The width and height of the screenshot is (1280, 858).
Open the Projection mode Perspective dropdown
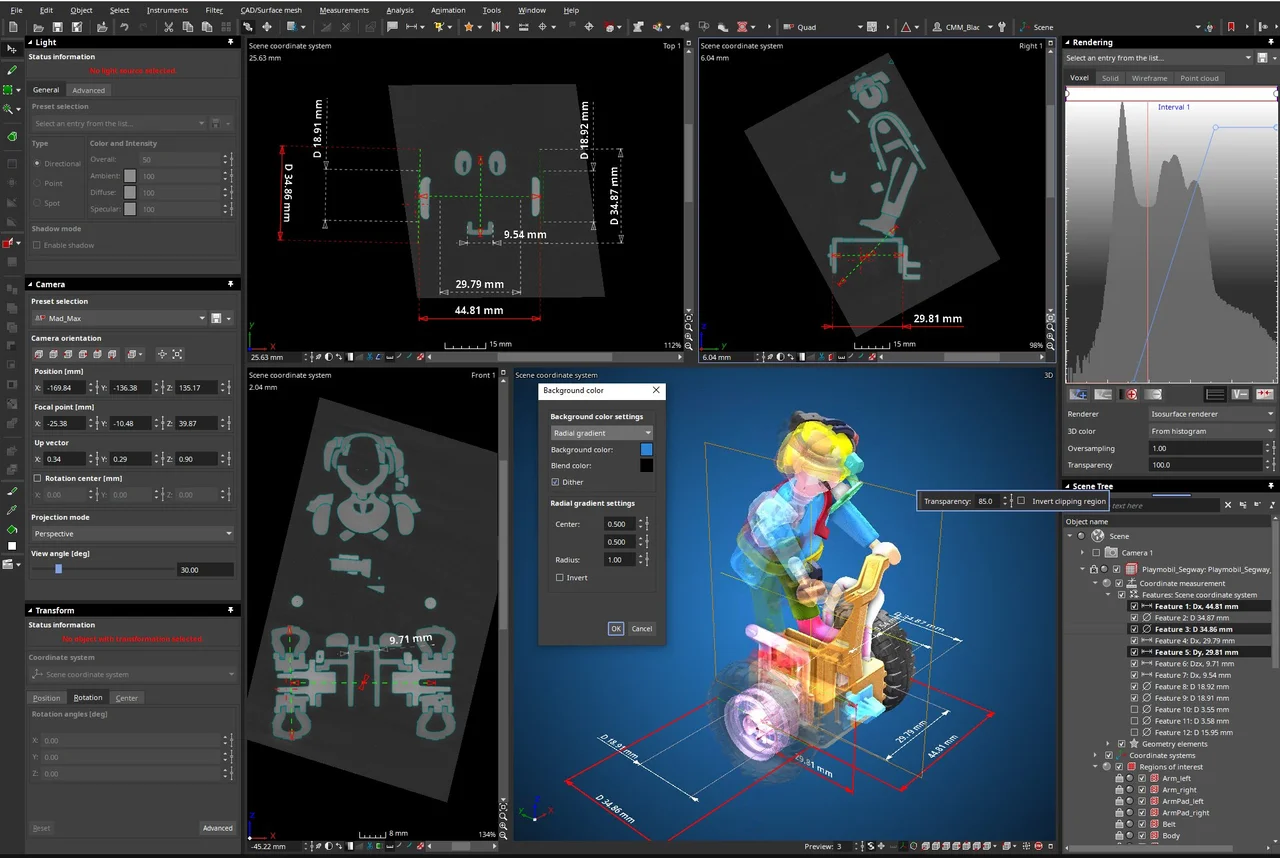[132, 533]
